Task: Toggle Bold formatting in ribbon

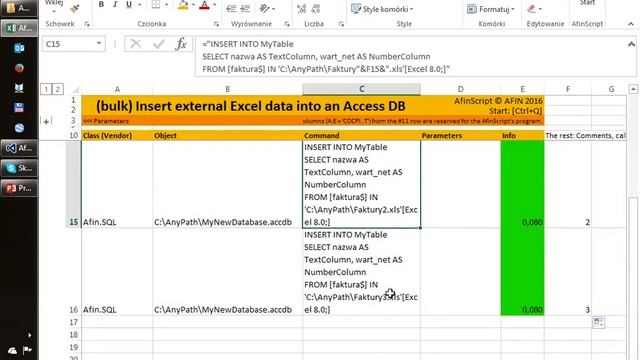Action: pyautogui.click(x=101, y=4)
